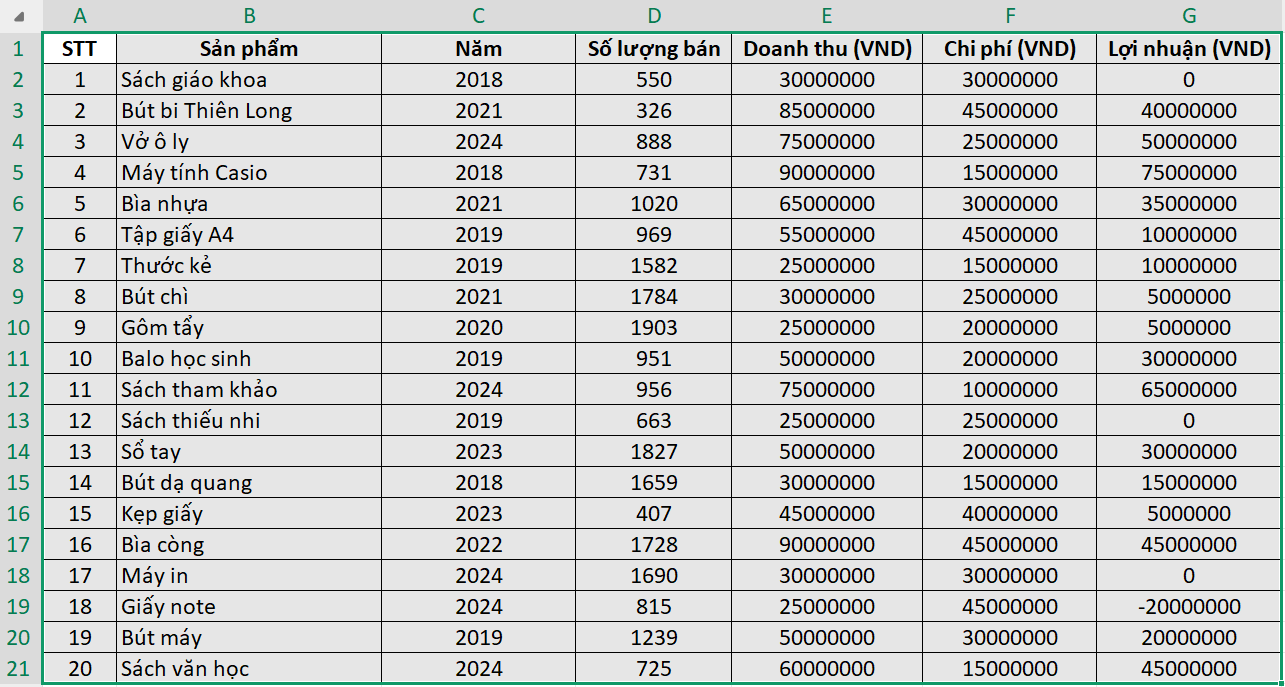Screen dimensions: 1285x687
Task: Click quantity cell 1582
Action: pyautogui.click(x=654, y=266)
